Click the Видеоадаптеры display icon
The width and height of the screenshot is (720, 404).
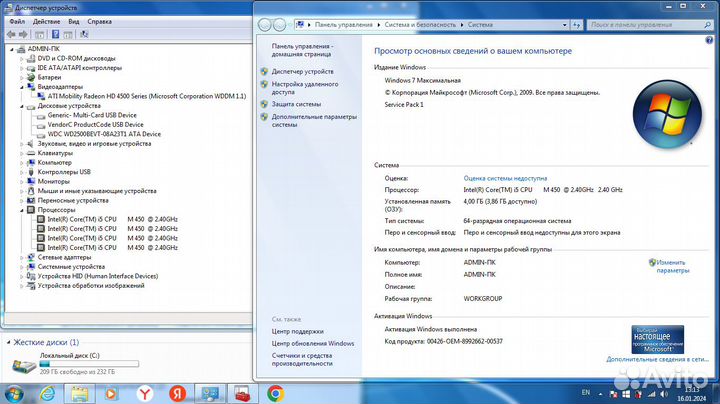(31, 87)
